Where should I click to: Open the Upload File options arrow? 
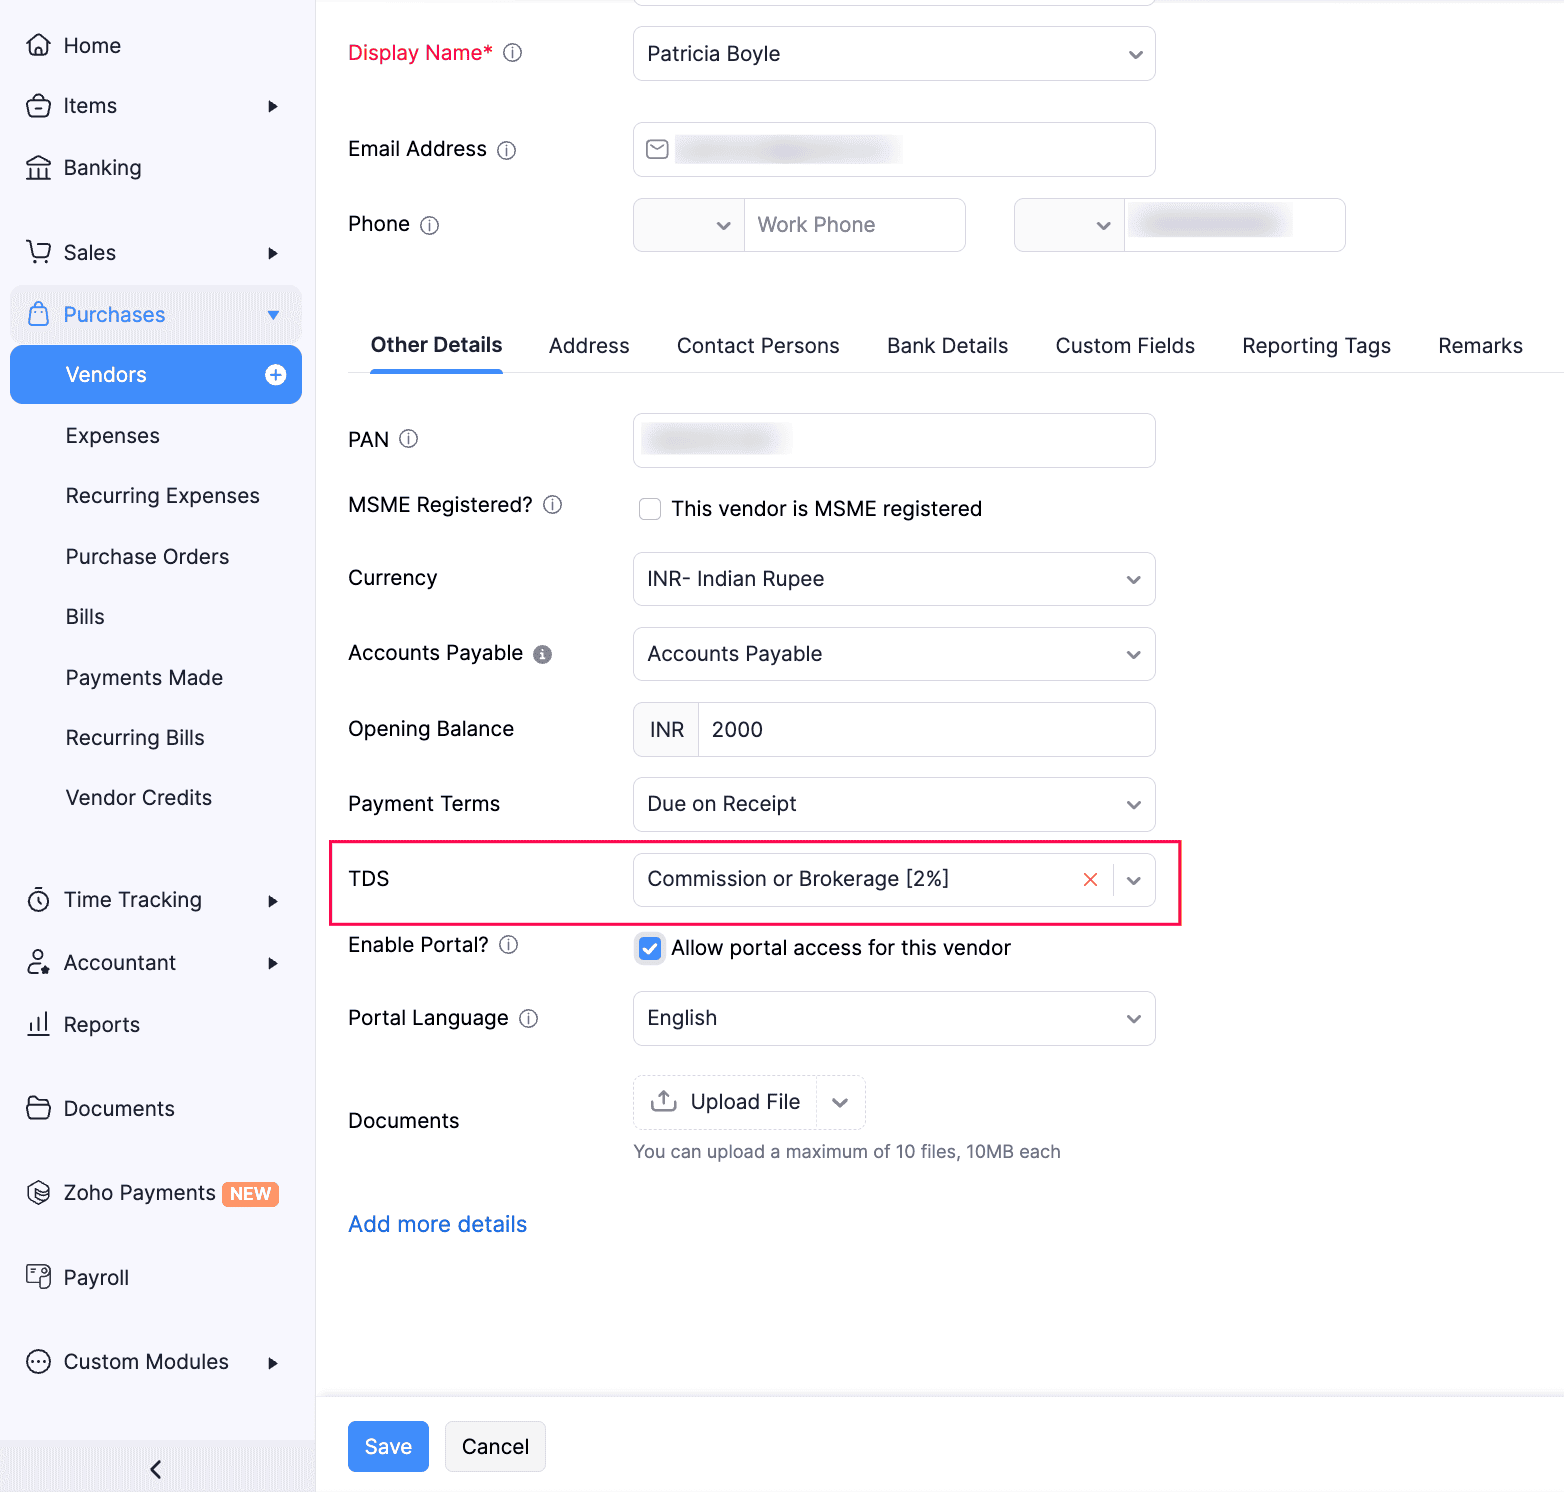840,1102
